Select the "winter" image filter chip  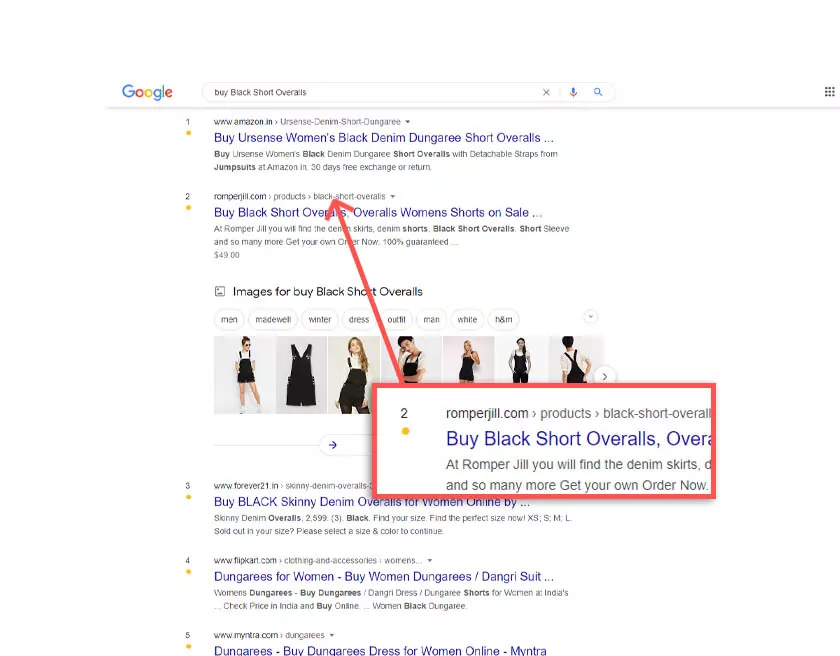point(320,320)
